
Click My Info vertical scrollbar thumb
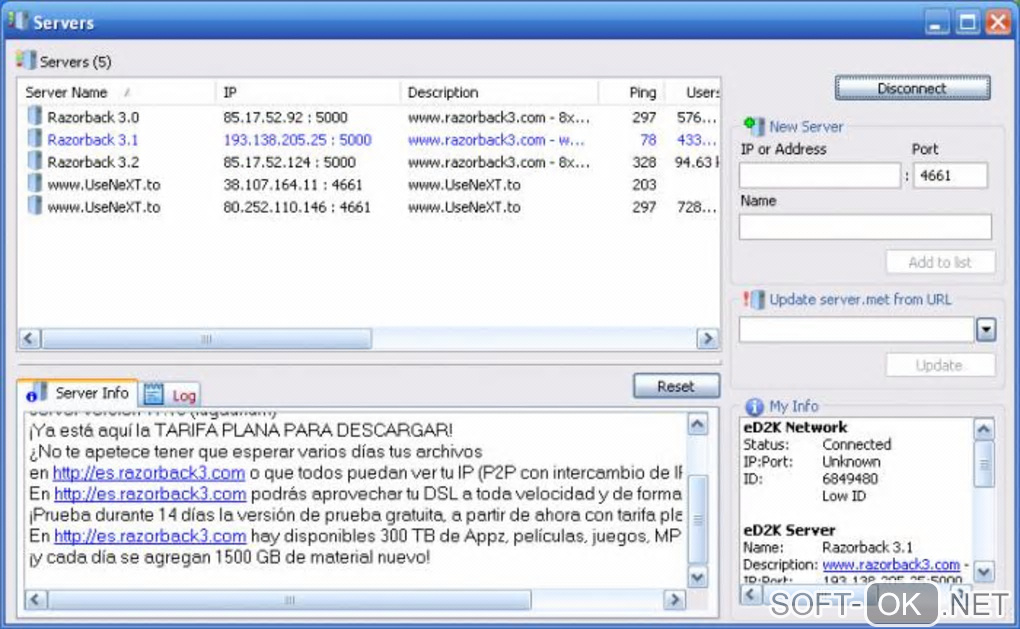[984, 464]
